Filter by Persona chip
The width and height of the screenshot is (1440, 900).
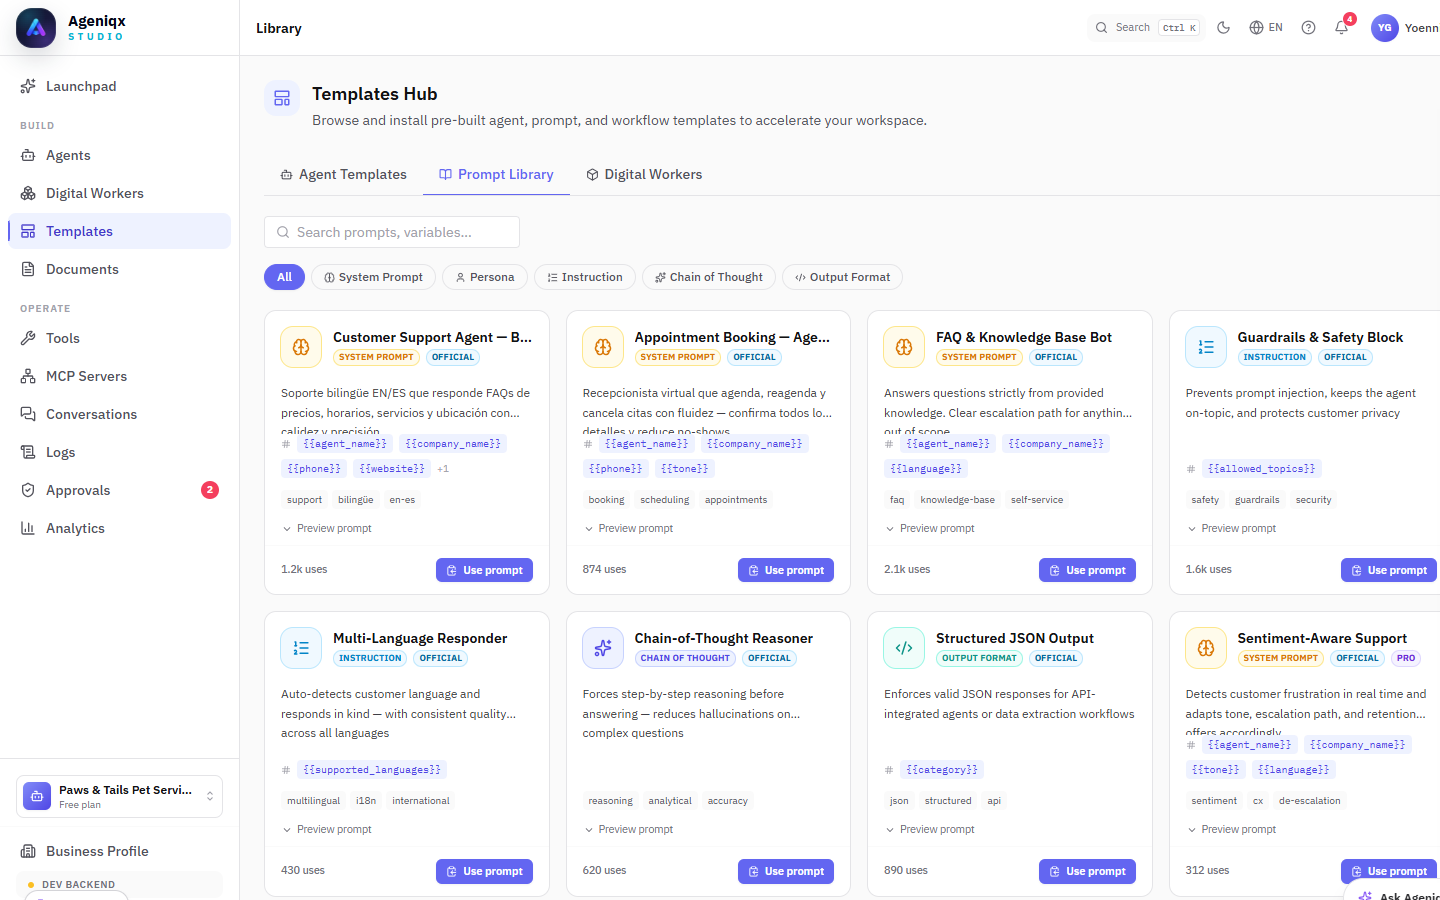(x=485, y=277)
